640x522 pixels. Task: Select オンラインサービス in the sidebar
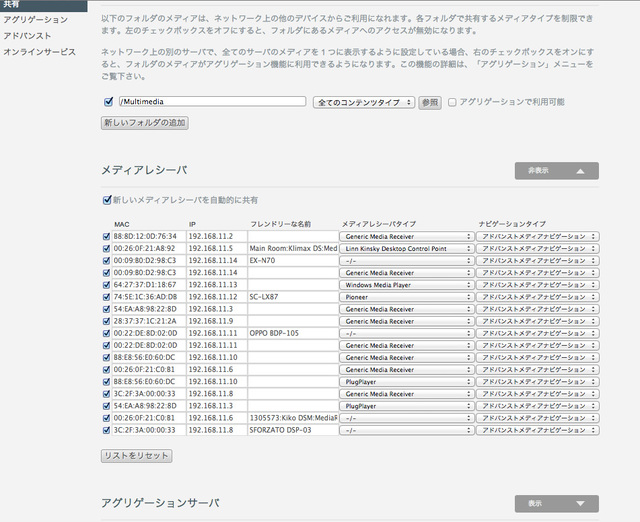pos(39,51)
